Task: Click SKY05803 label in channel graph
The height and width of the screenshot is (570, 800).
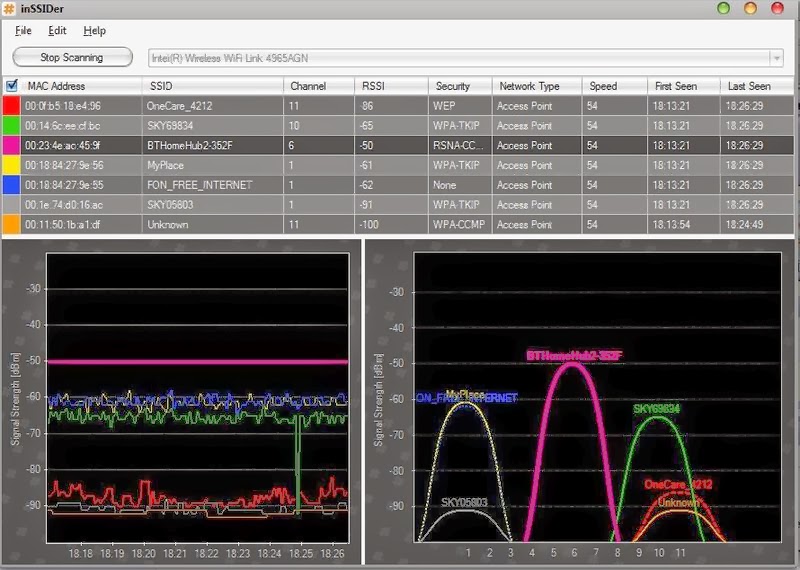Action: coord(464,503)
